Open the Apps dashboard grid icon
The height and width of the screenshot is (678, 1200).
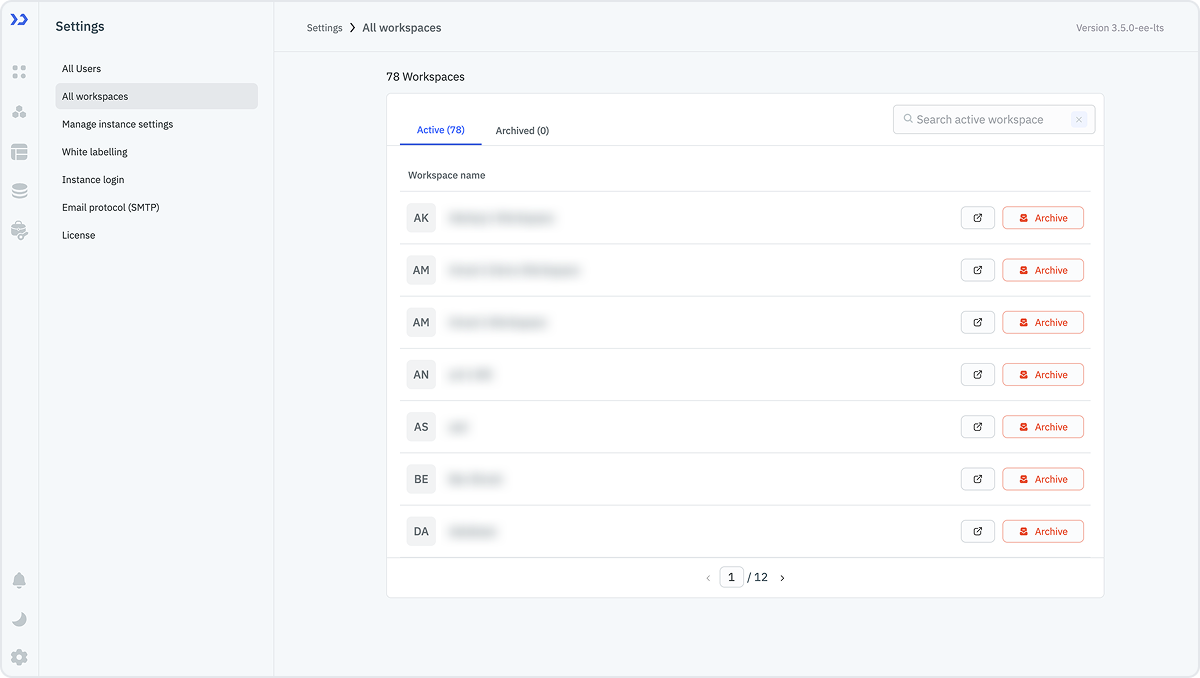[x=19, y=72]
